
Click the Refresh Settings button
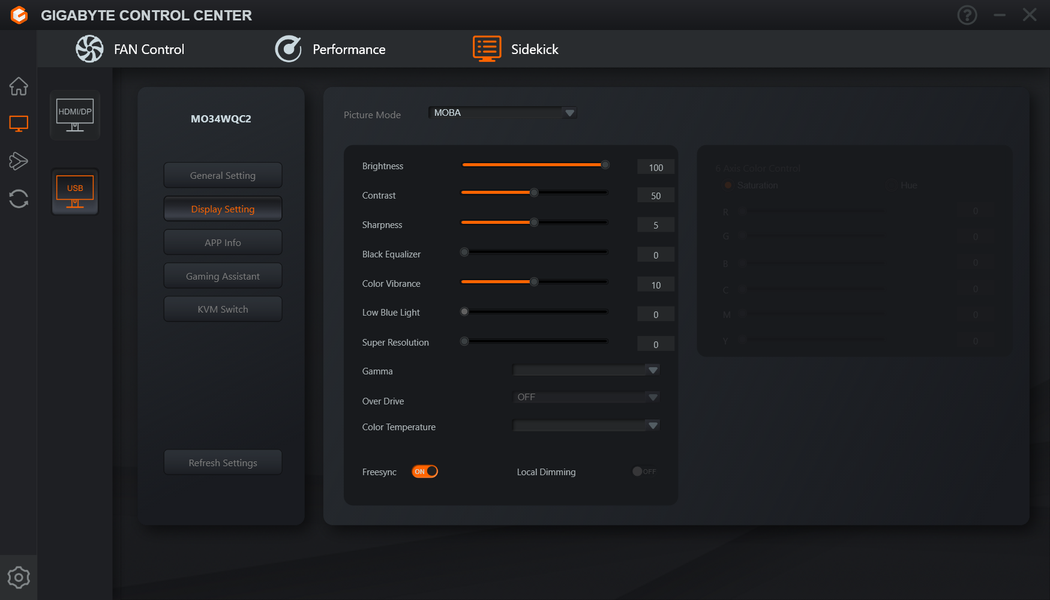point(222,463)
